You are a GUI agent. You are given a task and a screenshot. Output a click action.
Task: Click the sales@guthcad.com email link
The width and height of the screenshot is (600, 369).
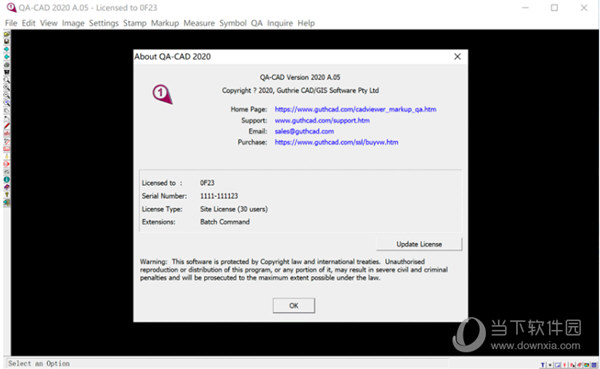304,131
